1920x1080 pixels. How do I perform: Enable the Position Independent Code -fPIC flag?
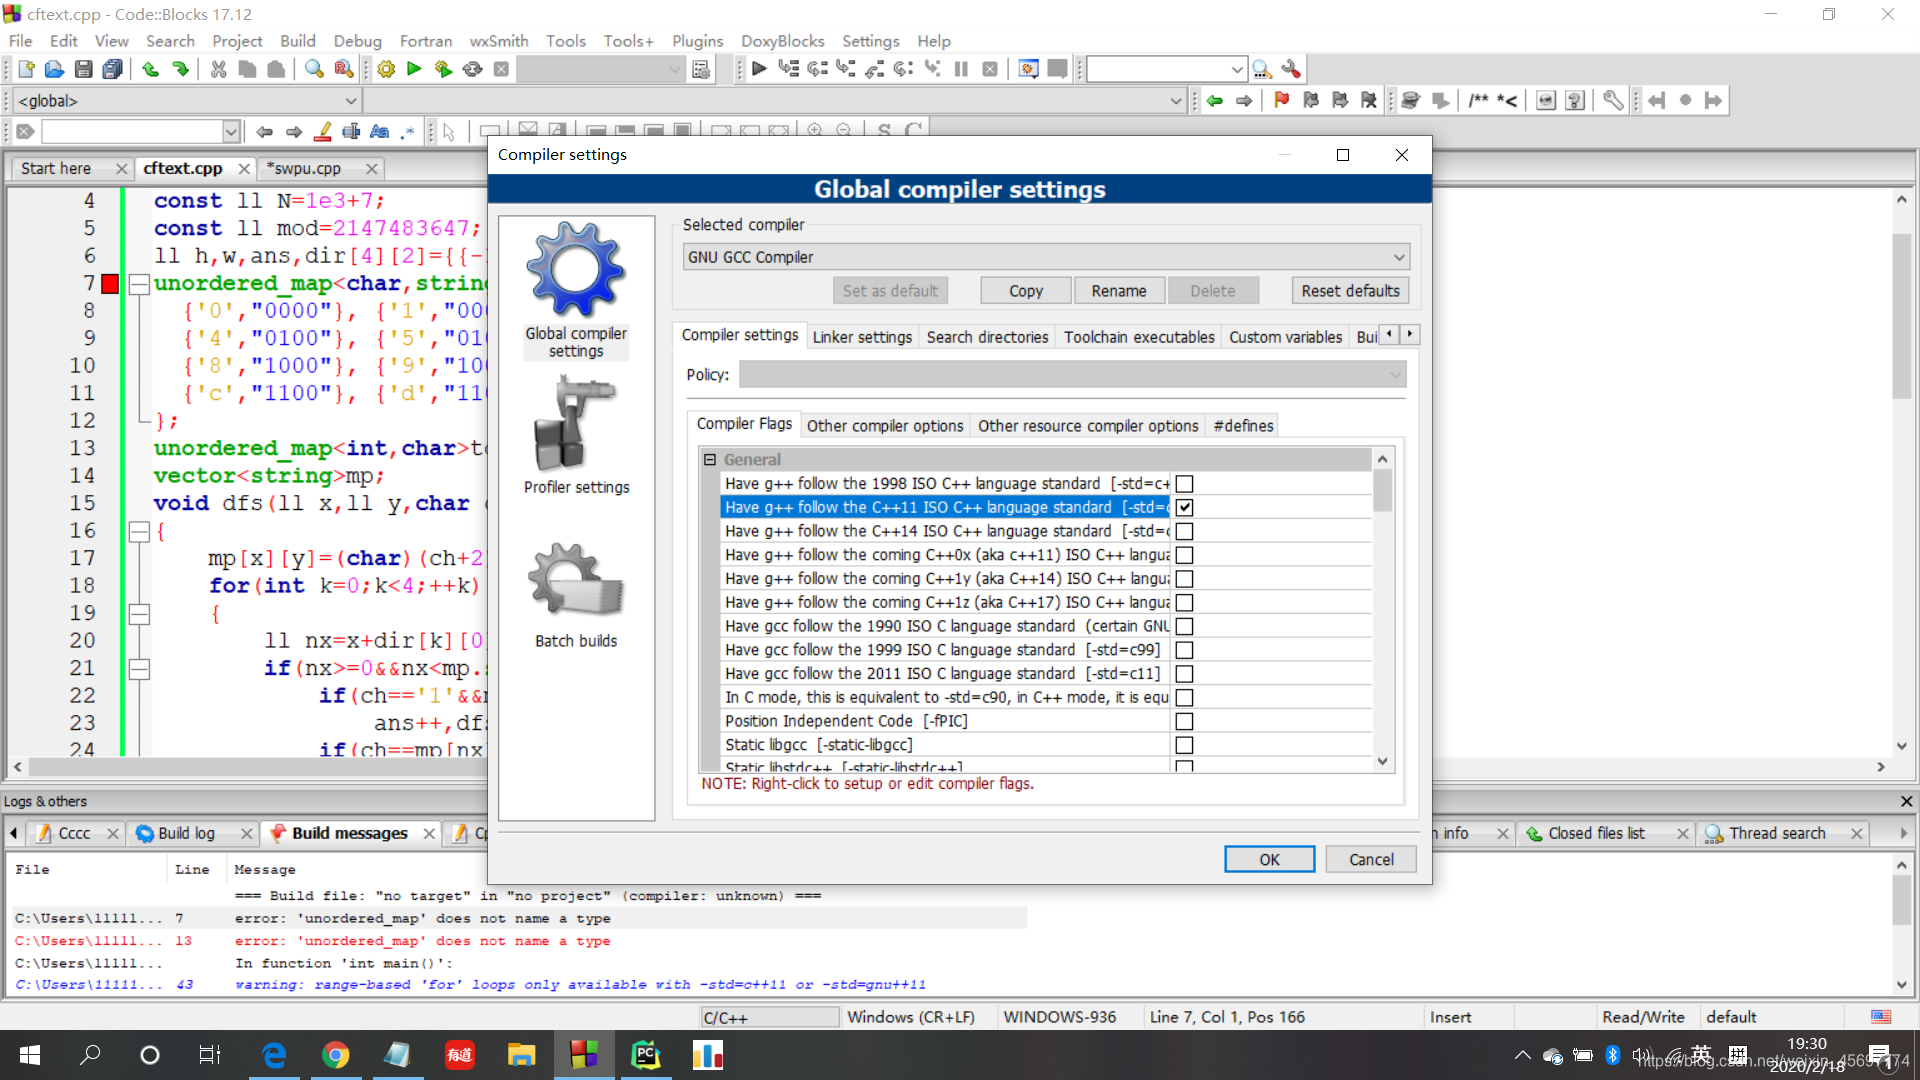pyautogui.click(x=1184, y=722)
